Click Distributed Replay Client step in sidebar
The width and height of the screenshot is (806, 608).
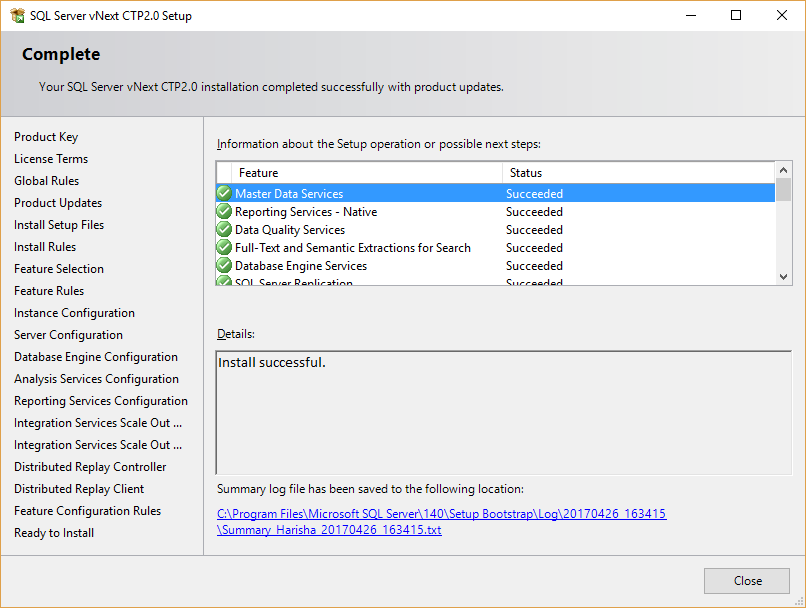coord(79,489)
